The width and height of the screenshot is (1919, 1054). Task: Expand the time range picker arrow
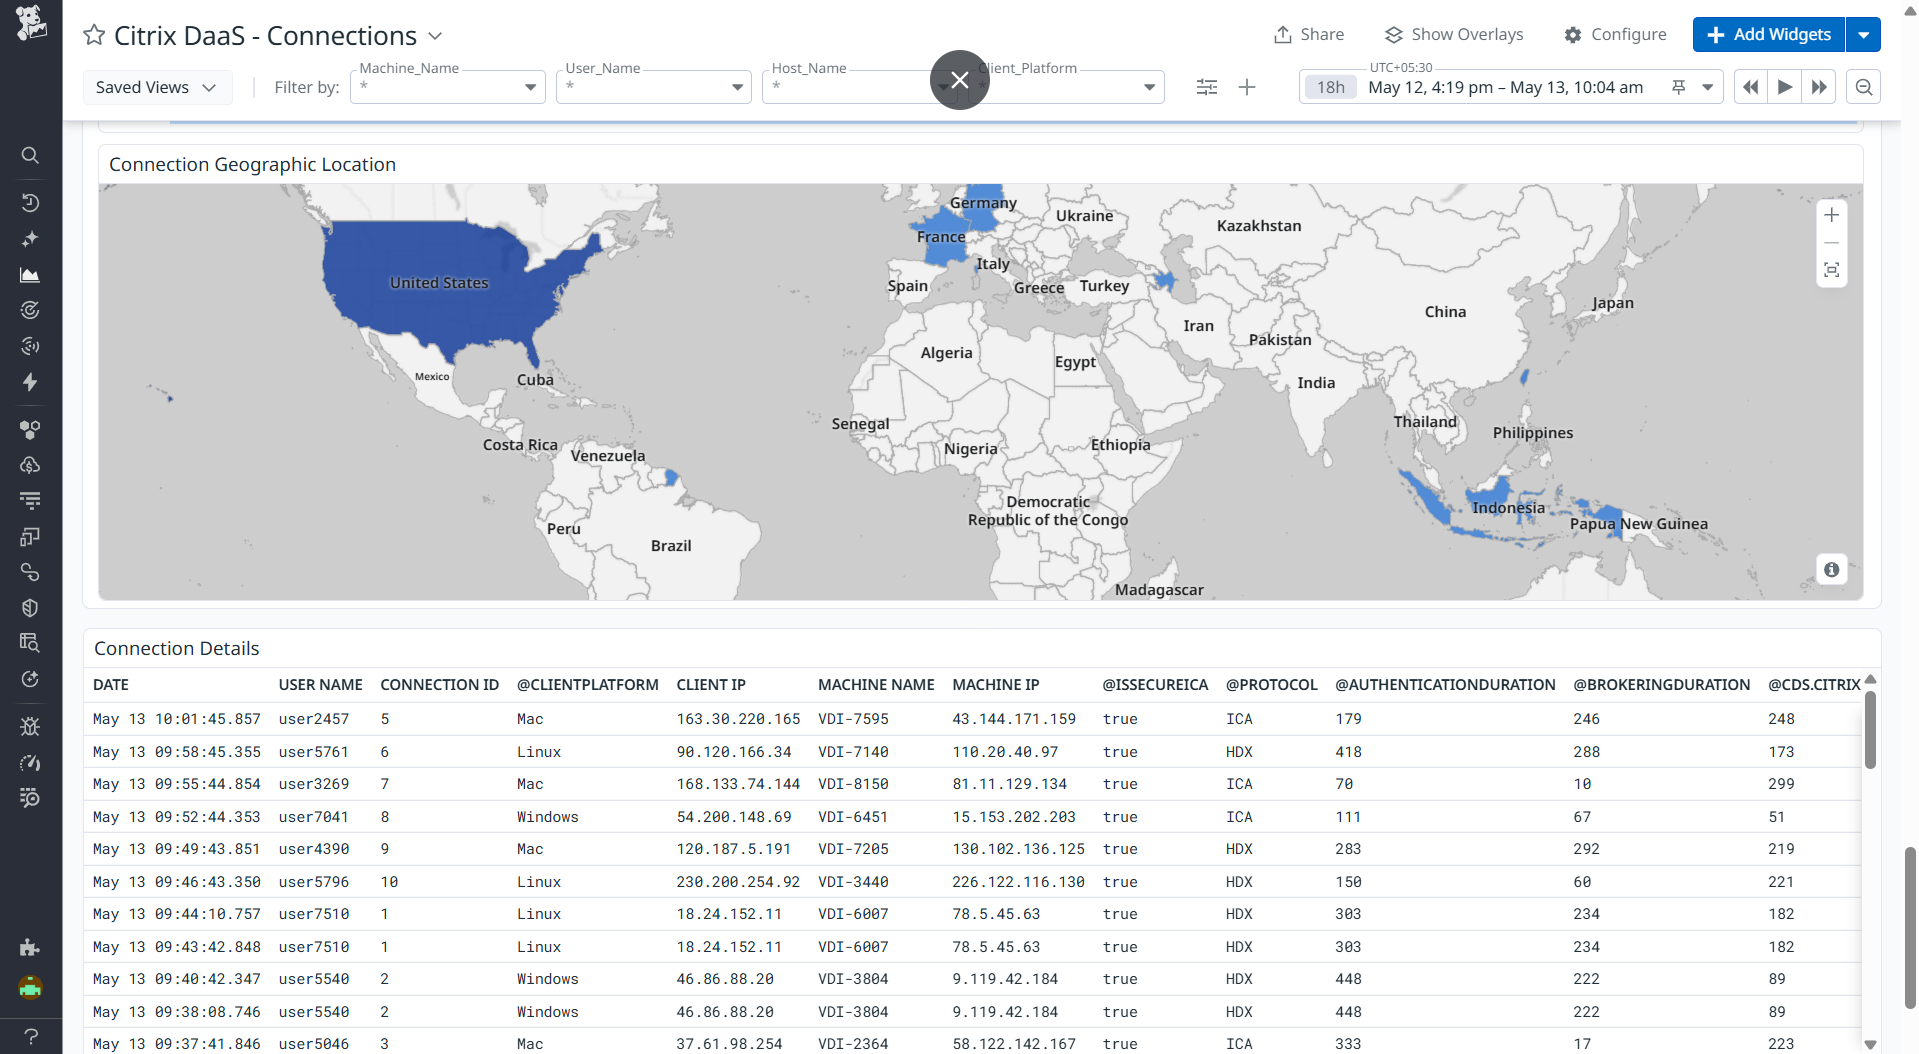(x=1708, y=87)
